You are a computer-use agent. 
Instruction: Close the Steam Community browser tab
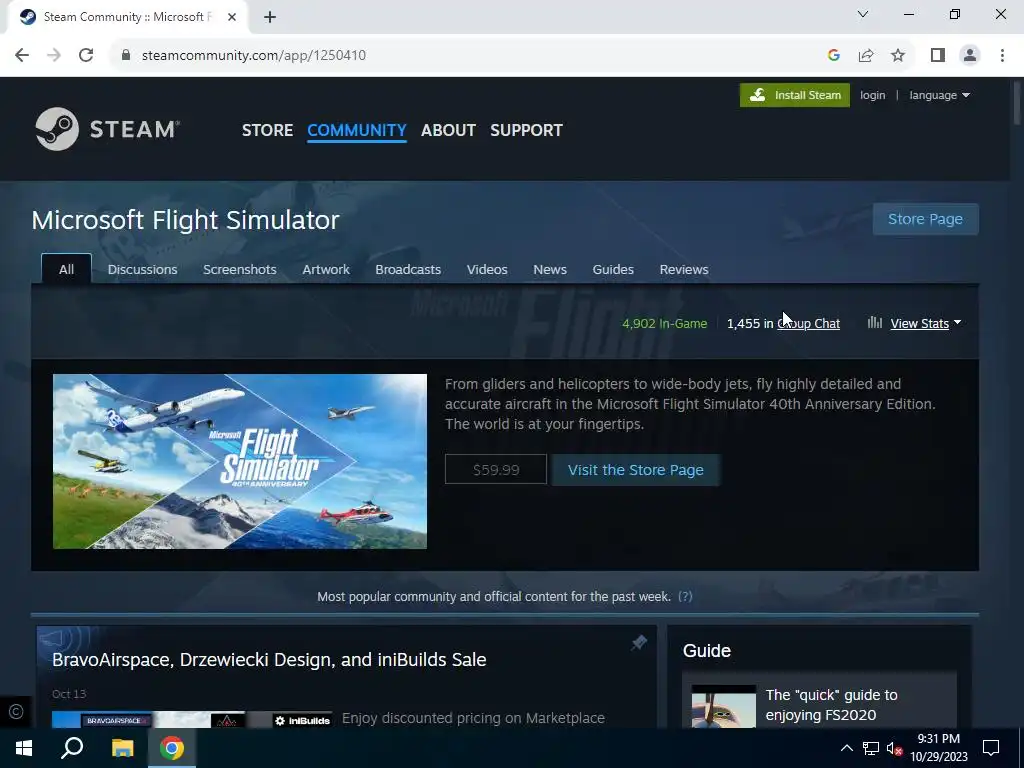tap(232, 17)
